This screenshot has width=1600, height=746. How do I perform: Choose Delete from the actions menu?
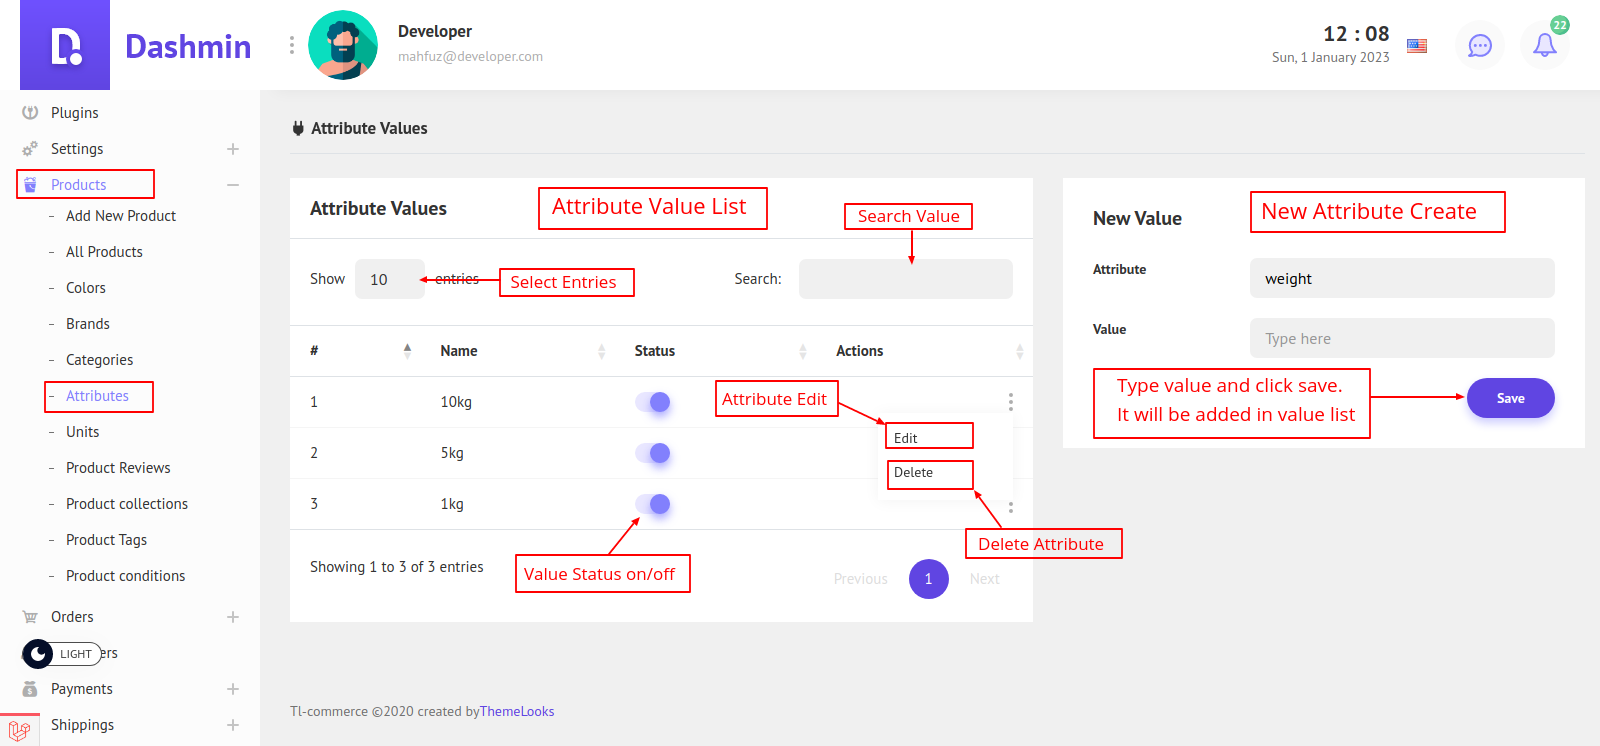[913, 473]
